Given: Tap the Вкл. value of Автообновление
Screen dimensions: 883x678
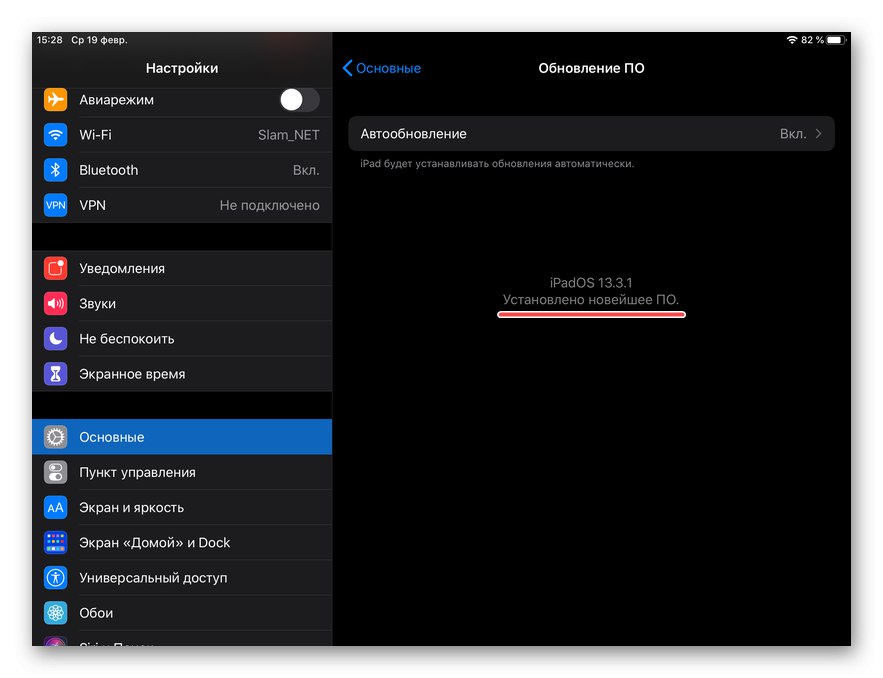Looking at the screenshot, I should pyautogui.click(x=793, y=134).
